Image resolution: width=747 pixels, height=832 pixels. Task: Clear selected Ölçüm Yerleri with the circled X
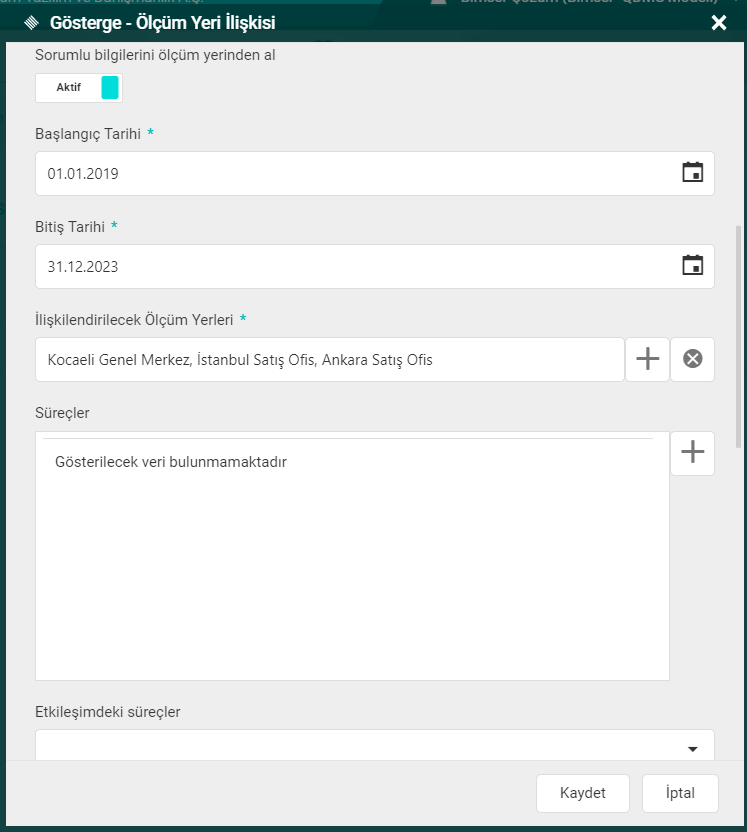pos(692,359)
